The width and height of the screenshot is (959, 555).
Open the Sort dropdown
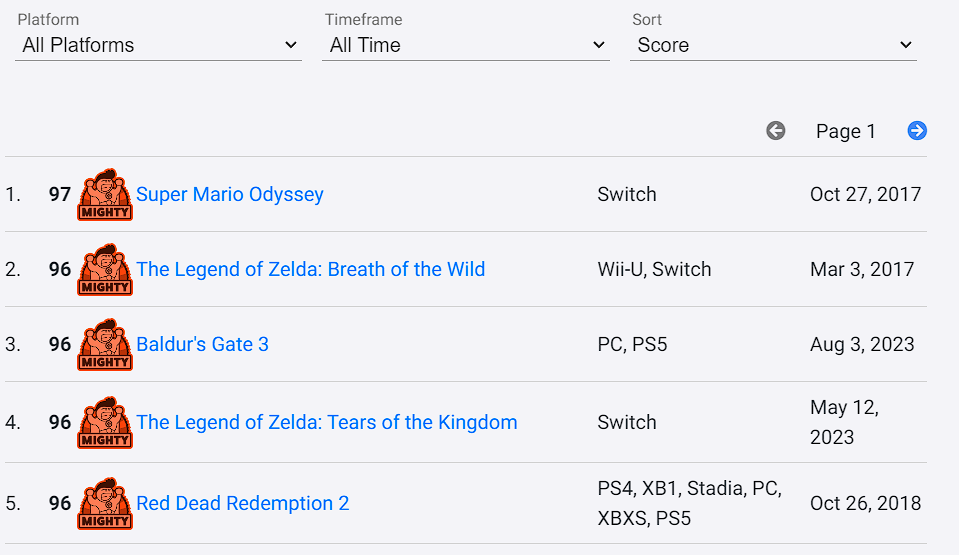coord(773,45)
